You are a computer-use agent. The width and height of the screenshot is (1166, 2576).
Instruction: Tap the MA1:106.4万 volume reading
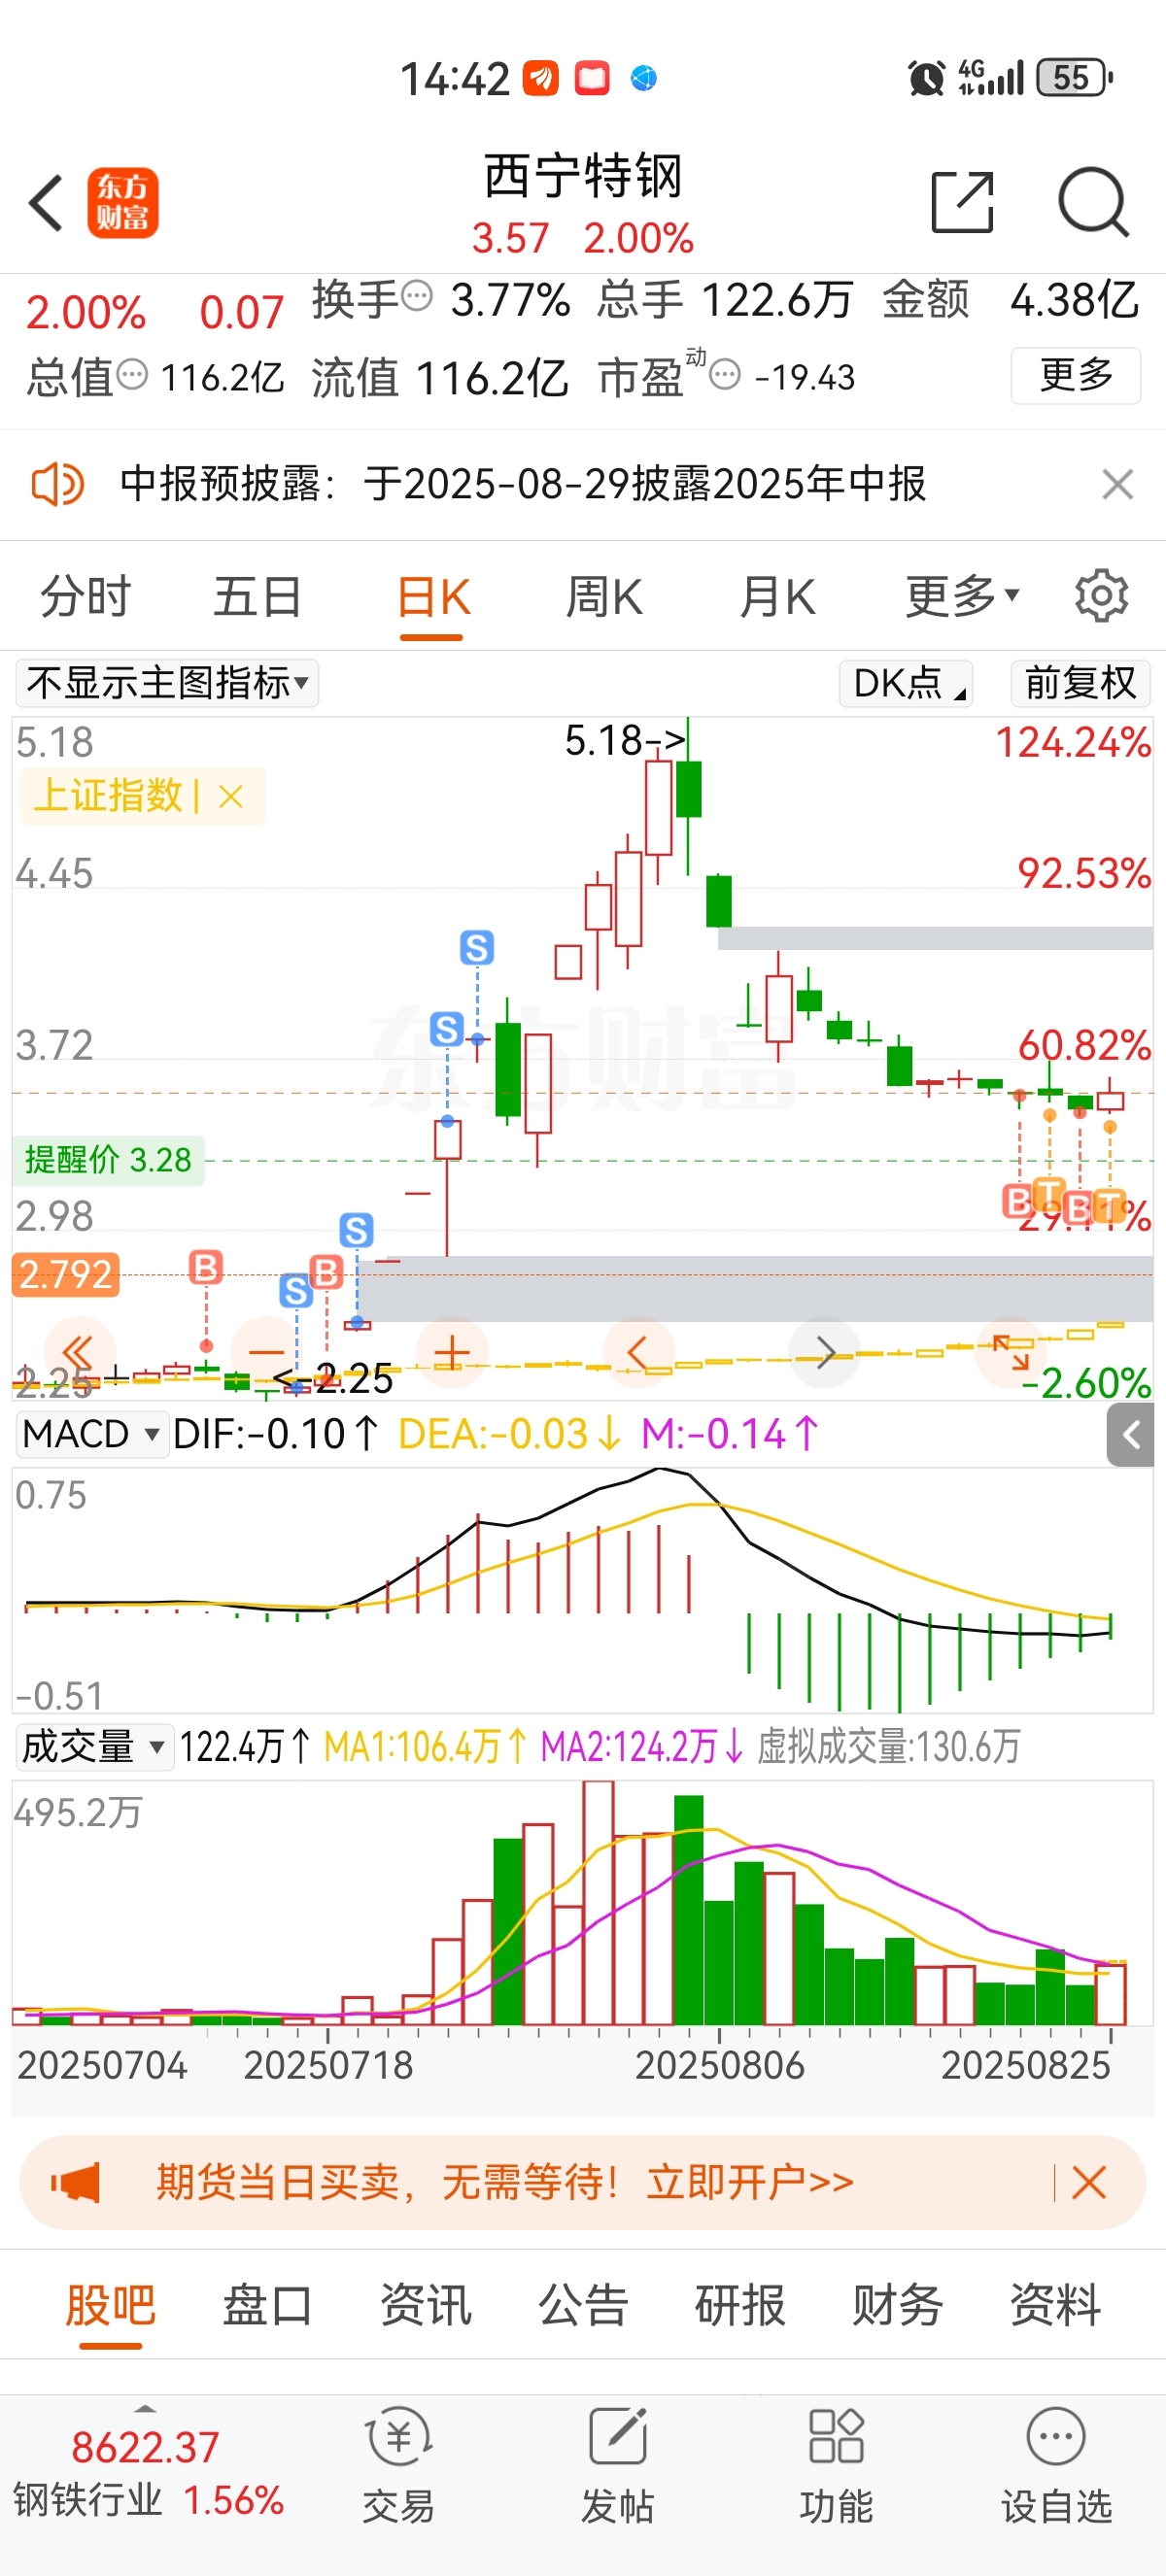[x=425, y=1747]
